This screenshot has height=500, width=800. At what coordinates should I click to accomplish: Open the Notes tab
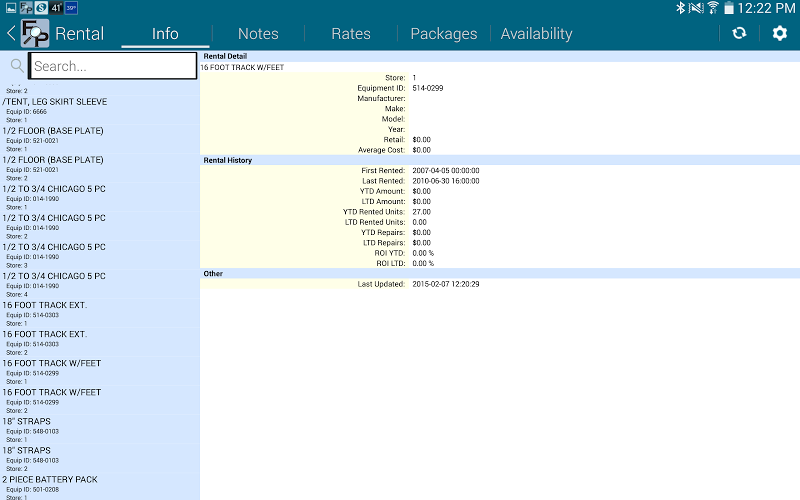click(x=258, y=34)
